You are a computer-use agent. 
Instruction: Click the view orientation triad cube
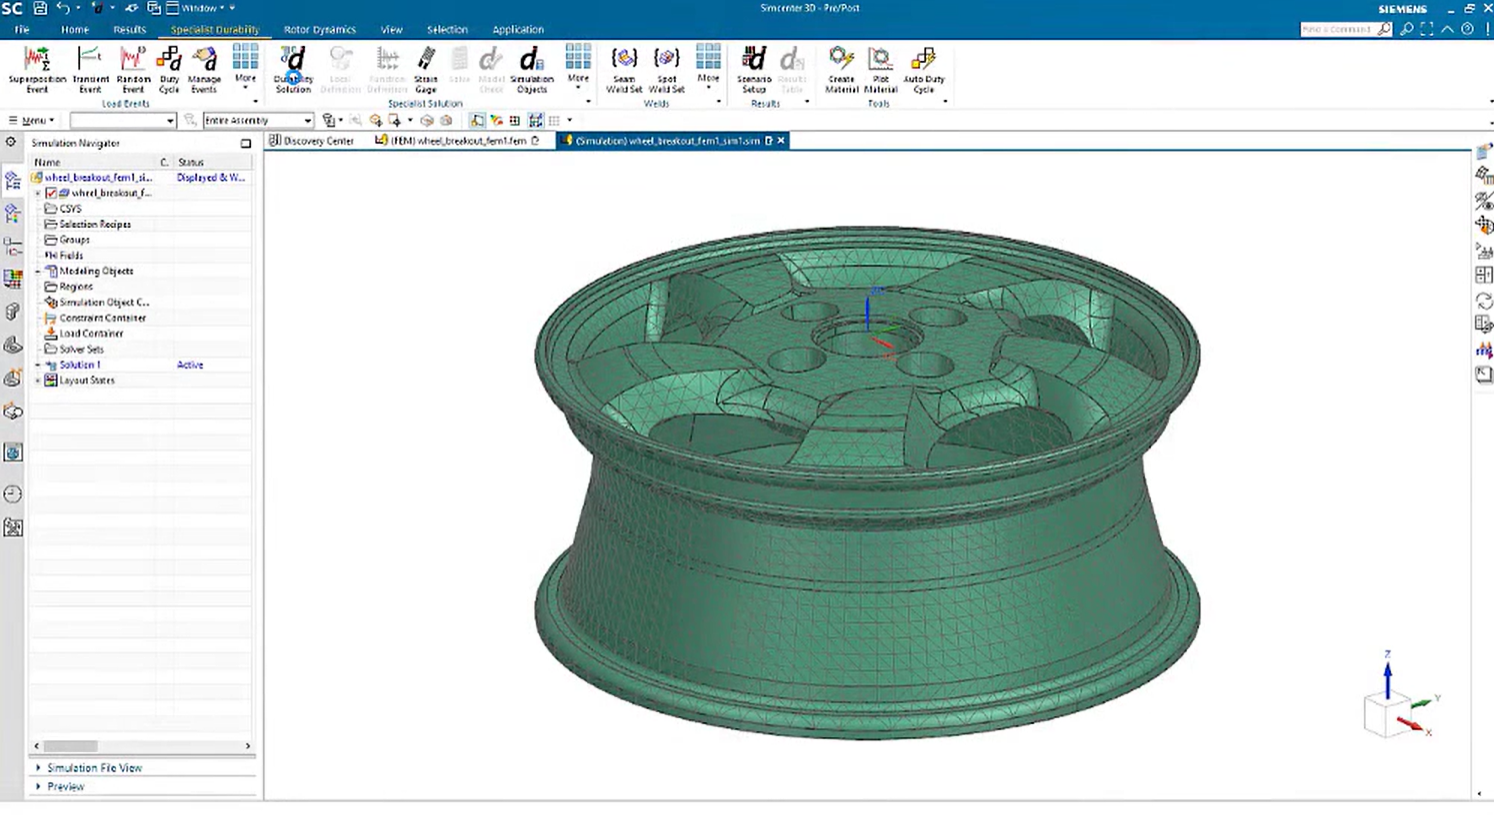(1388, 714)
